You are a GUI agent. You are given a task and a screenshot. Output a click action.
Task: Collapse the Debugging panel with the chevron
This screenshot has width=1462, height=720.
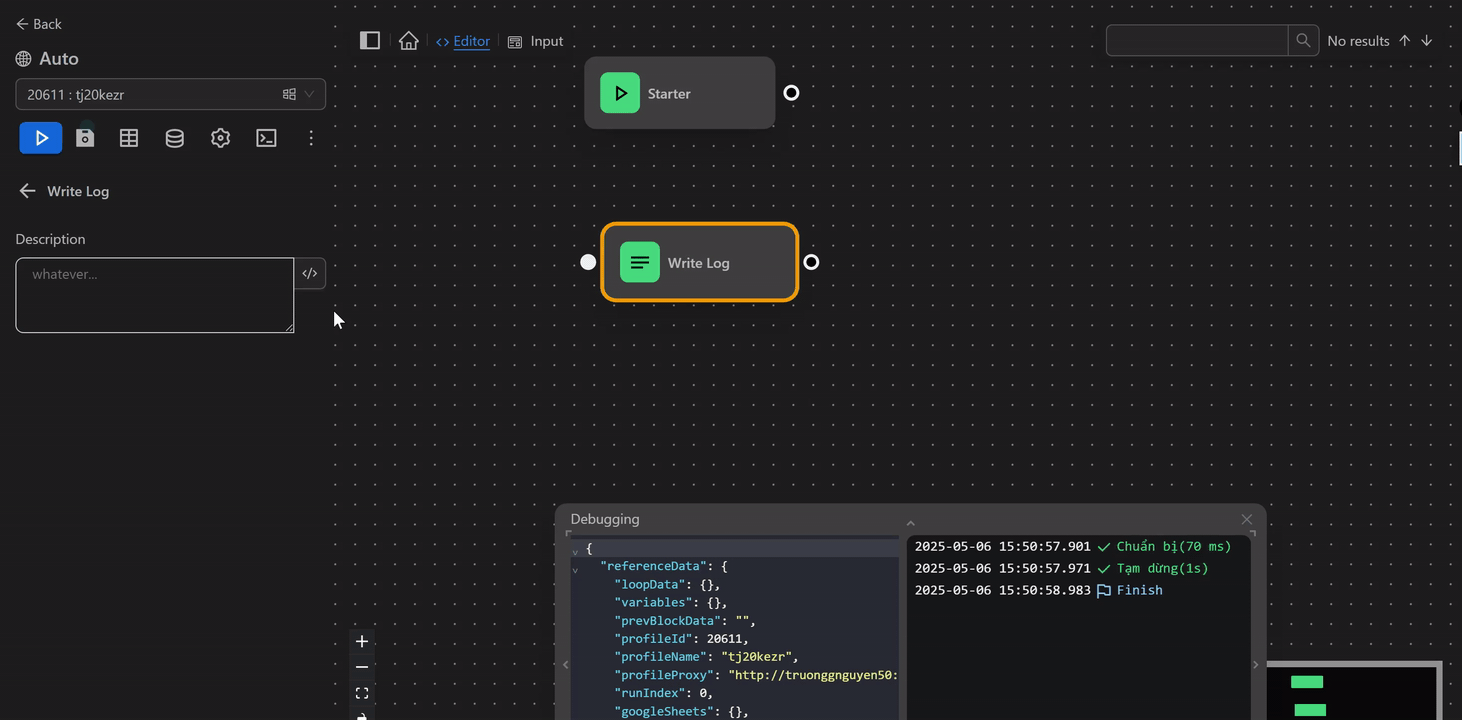[x=910, y=522]
